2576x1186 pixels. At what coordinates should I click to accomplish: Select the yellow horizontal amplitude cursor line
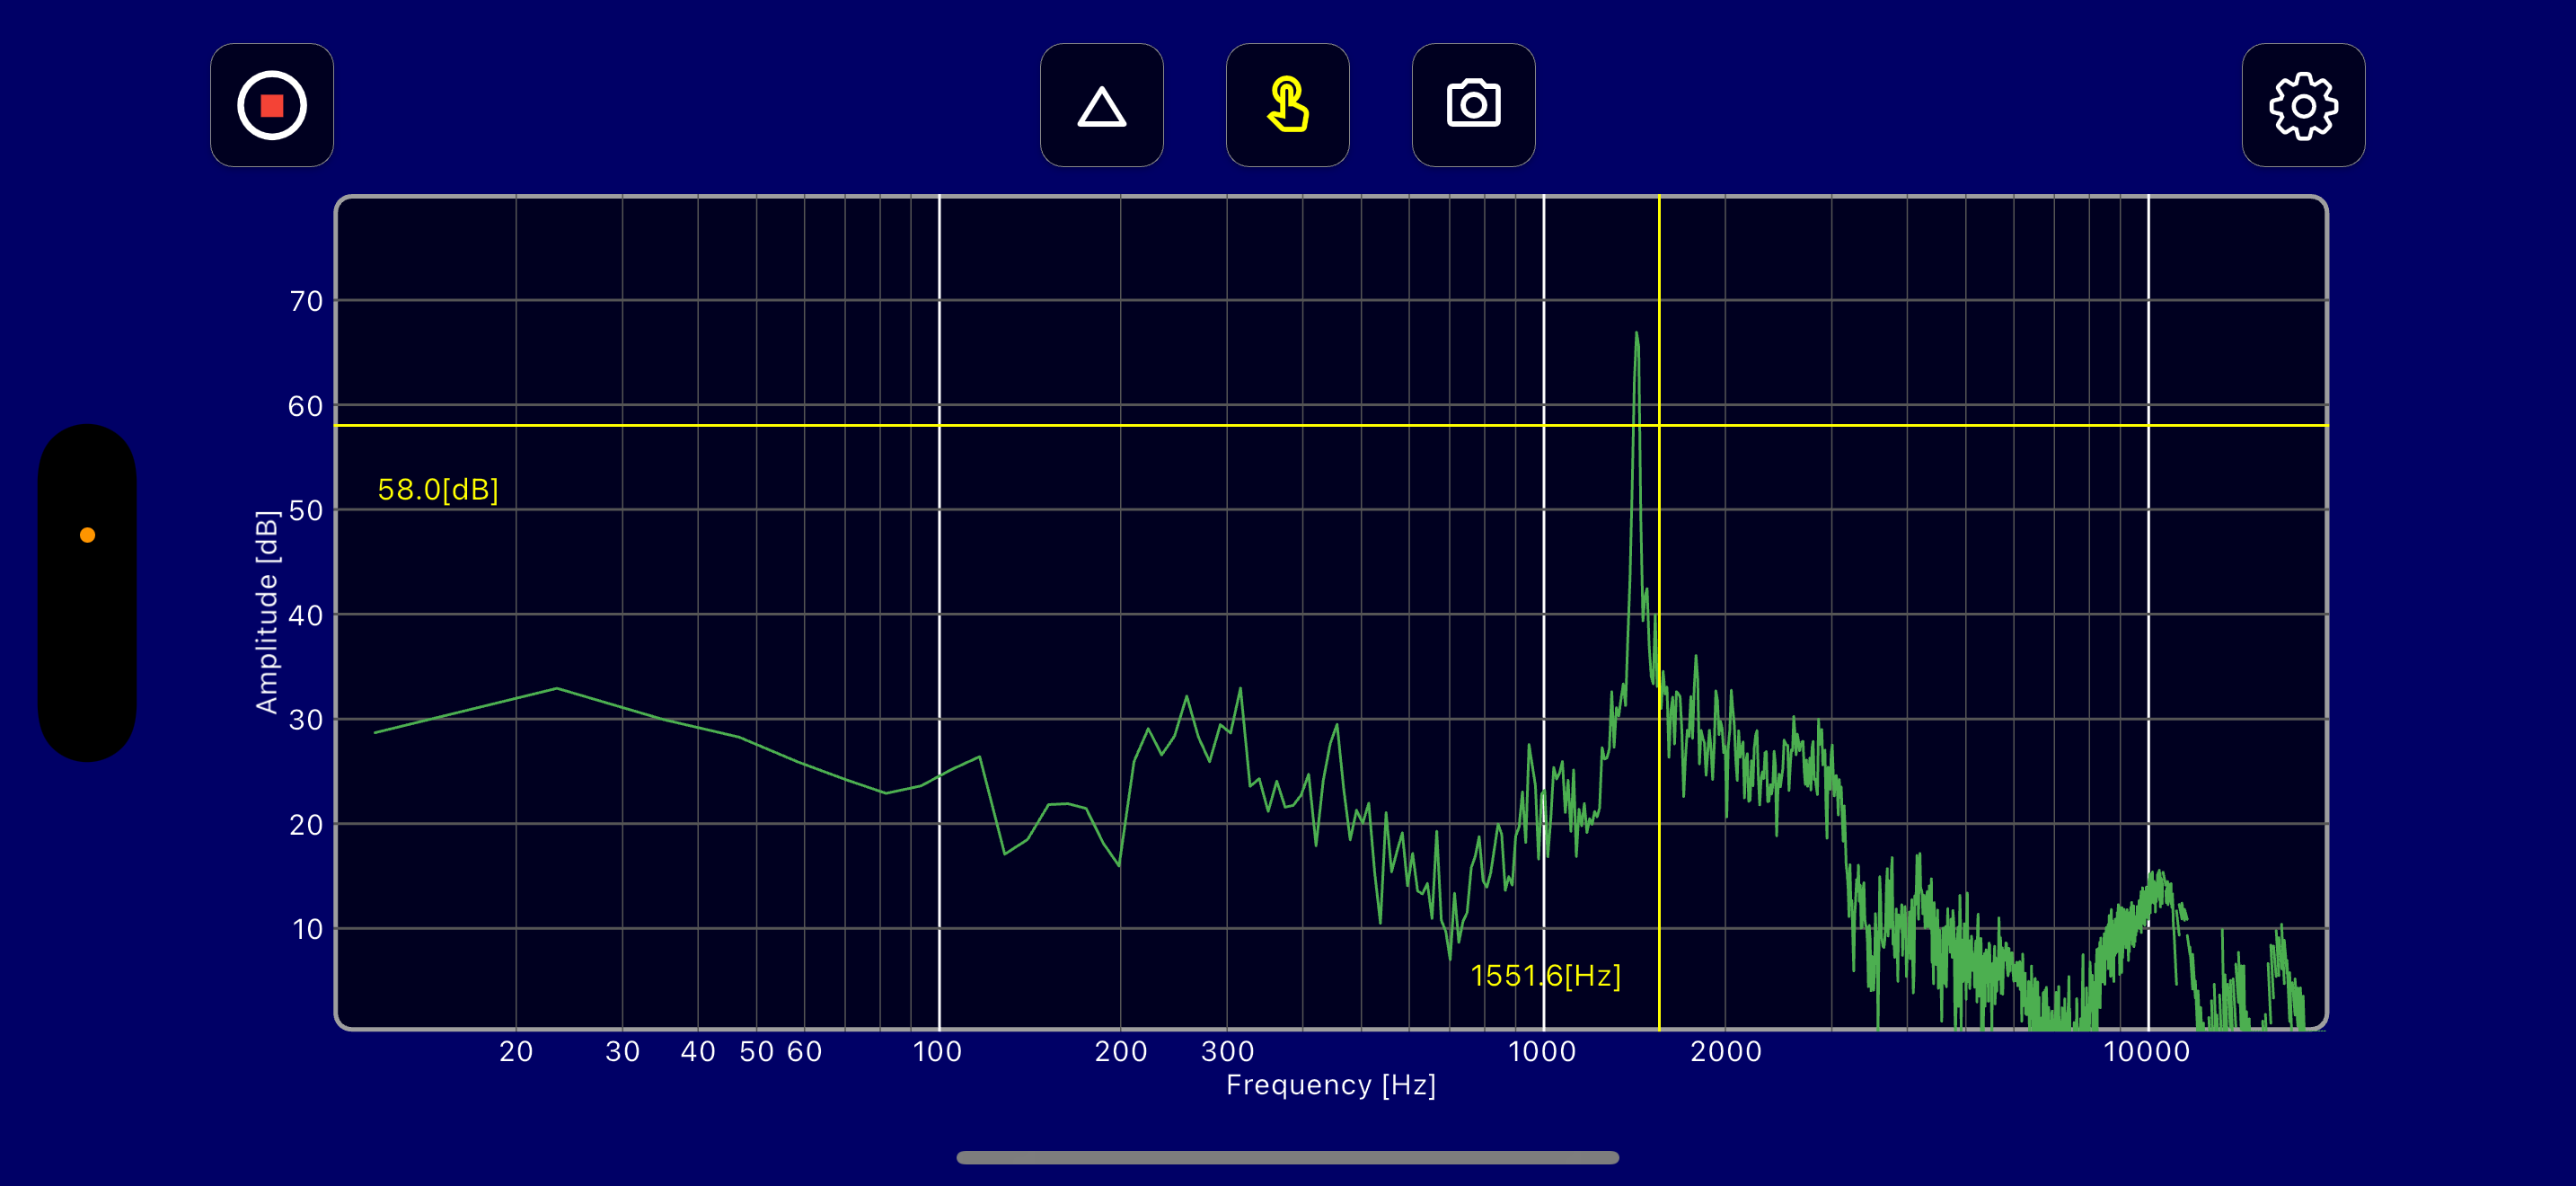(x=1330, y=425)
